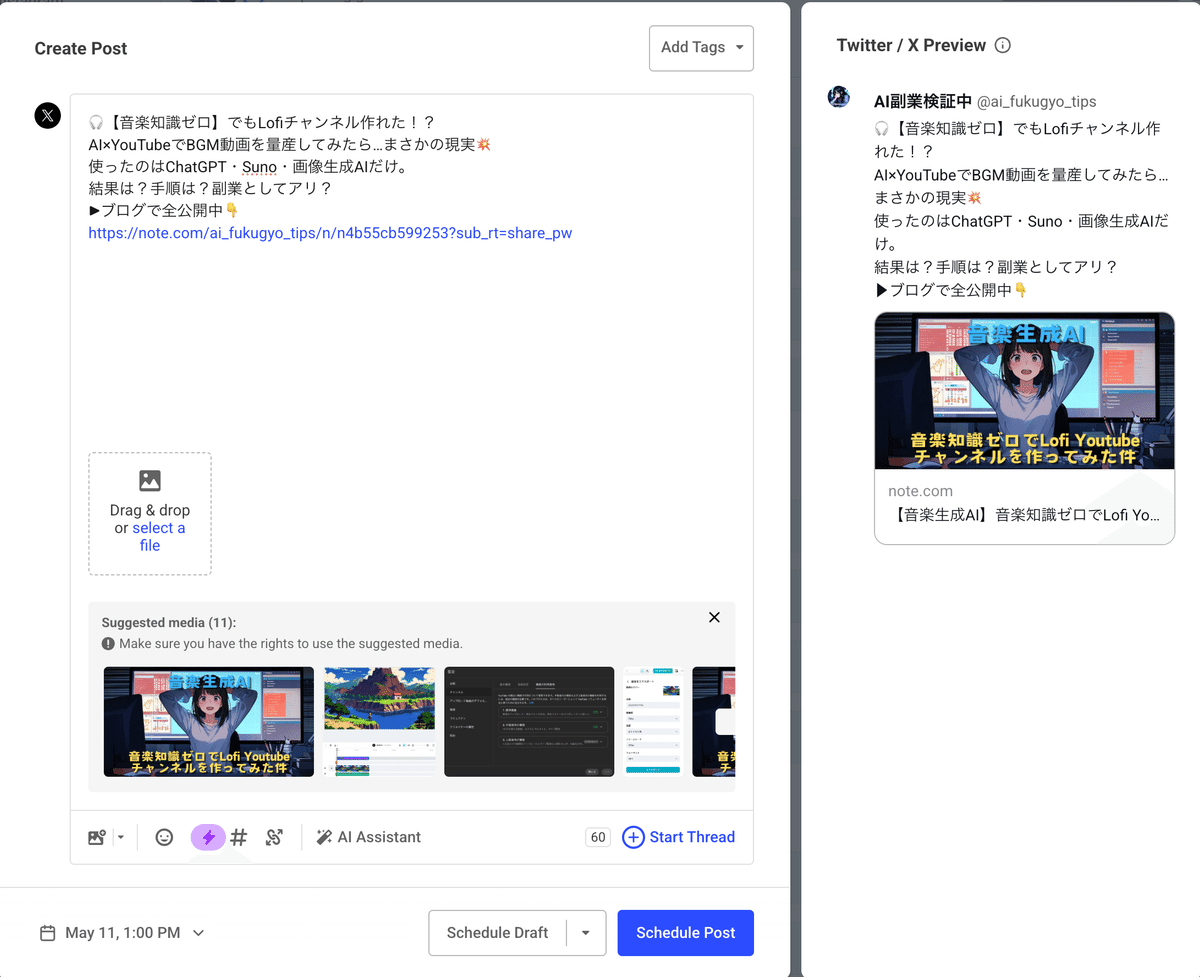1200x977 pixels.
Task: Expand the Schedule Draft options arrow
Action: tap(587, 932)
